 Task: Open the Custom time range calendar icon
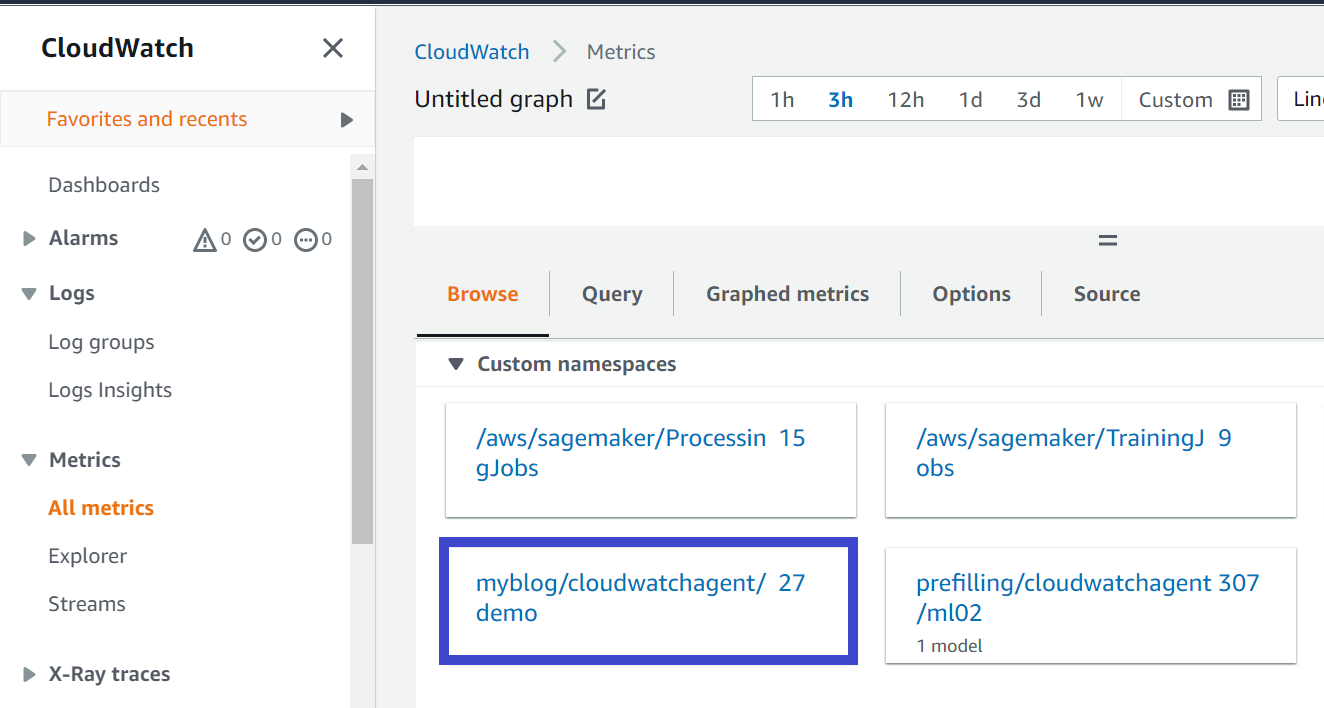1239,100
